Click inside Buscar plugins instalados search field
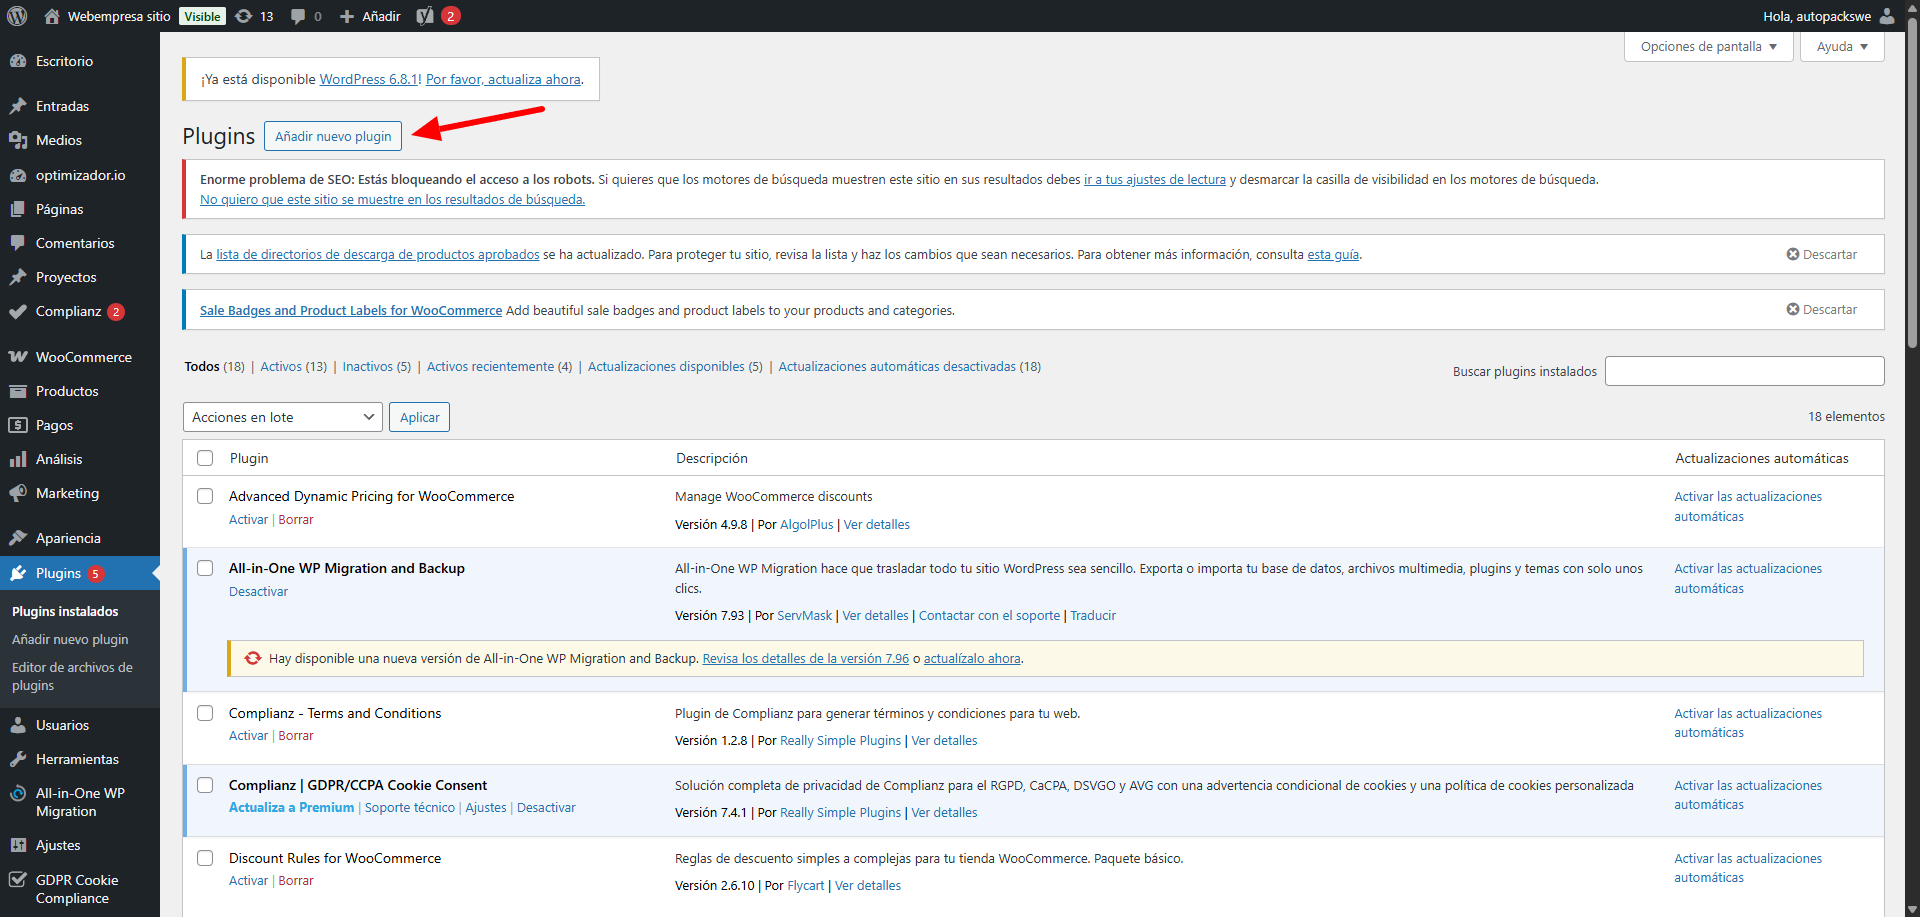 [1744, 371]
